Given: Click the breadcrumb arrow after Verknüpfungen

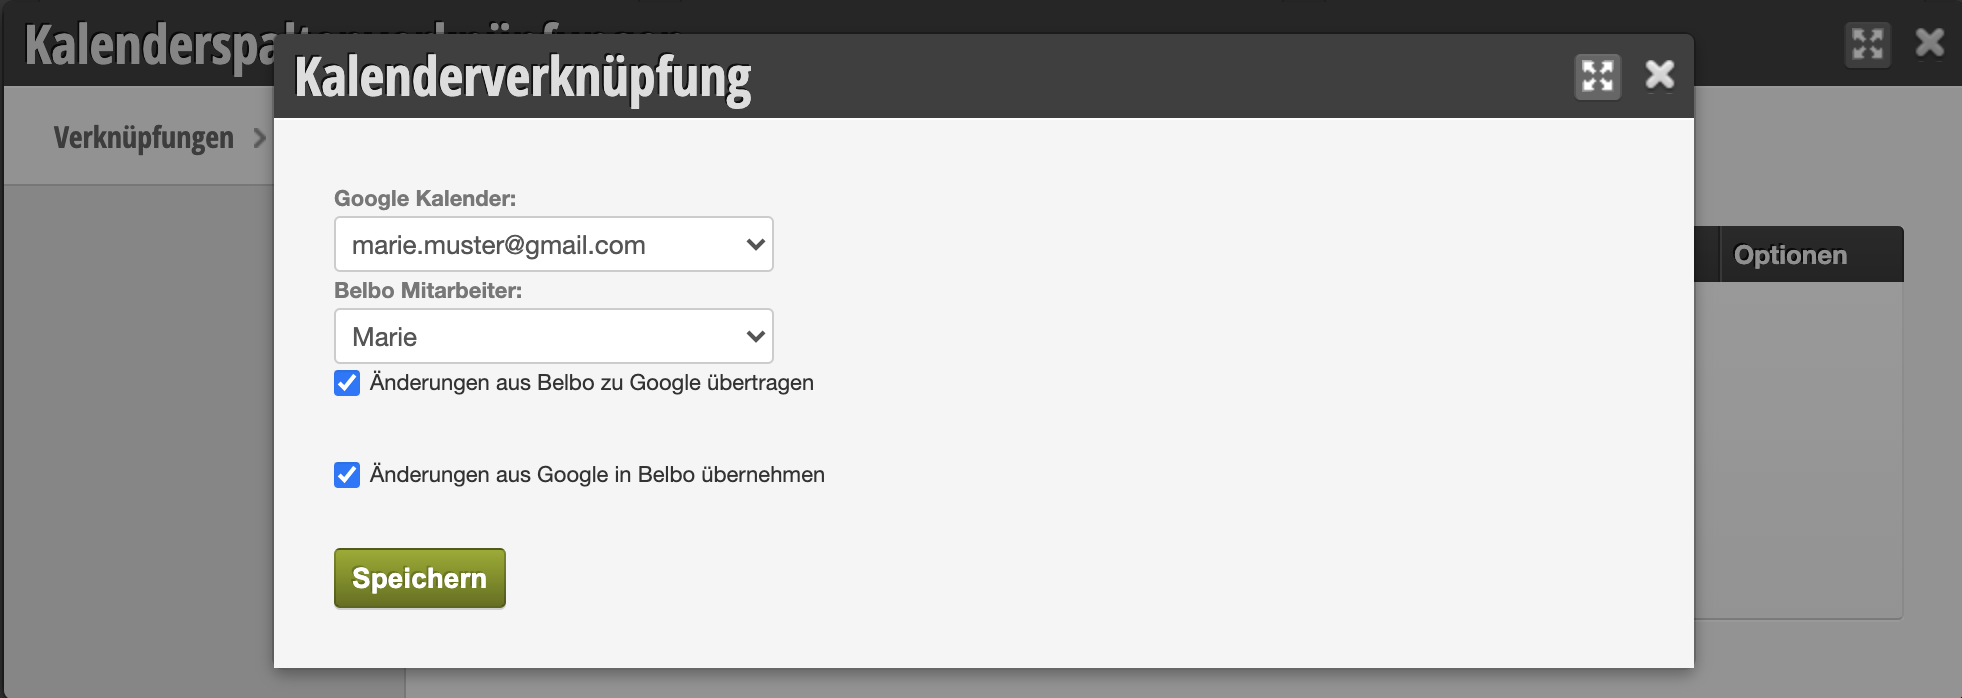Looking at the screenshot, I should [x=260, y=138].
